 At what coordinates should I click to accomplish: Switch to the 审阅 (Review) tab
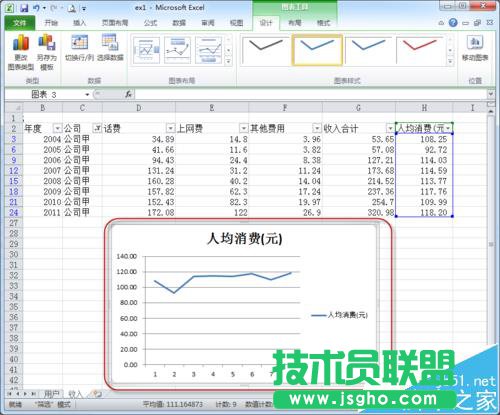click(x=208, y=23)
